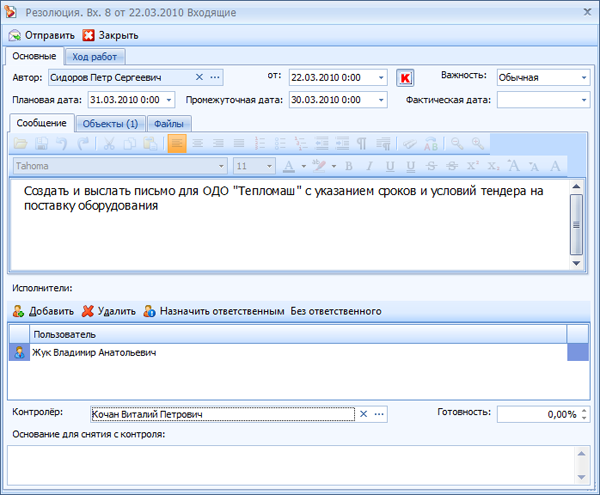The width and height of the screenshot is (600, 495).
Task: Click the Increase indent icon
Action: point(342,143)
